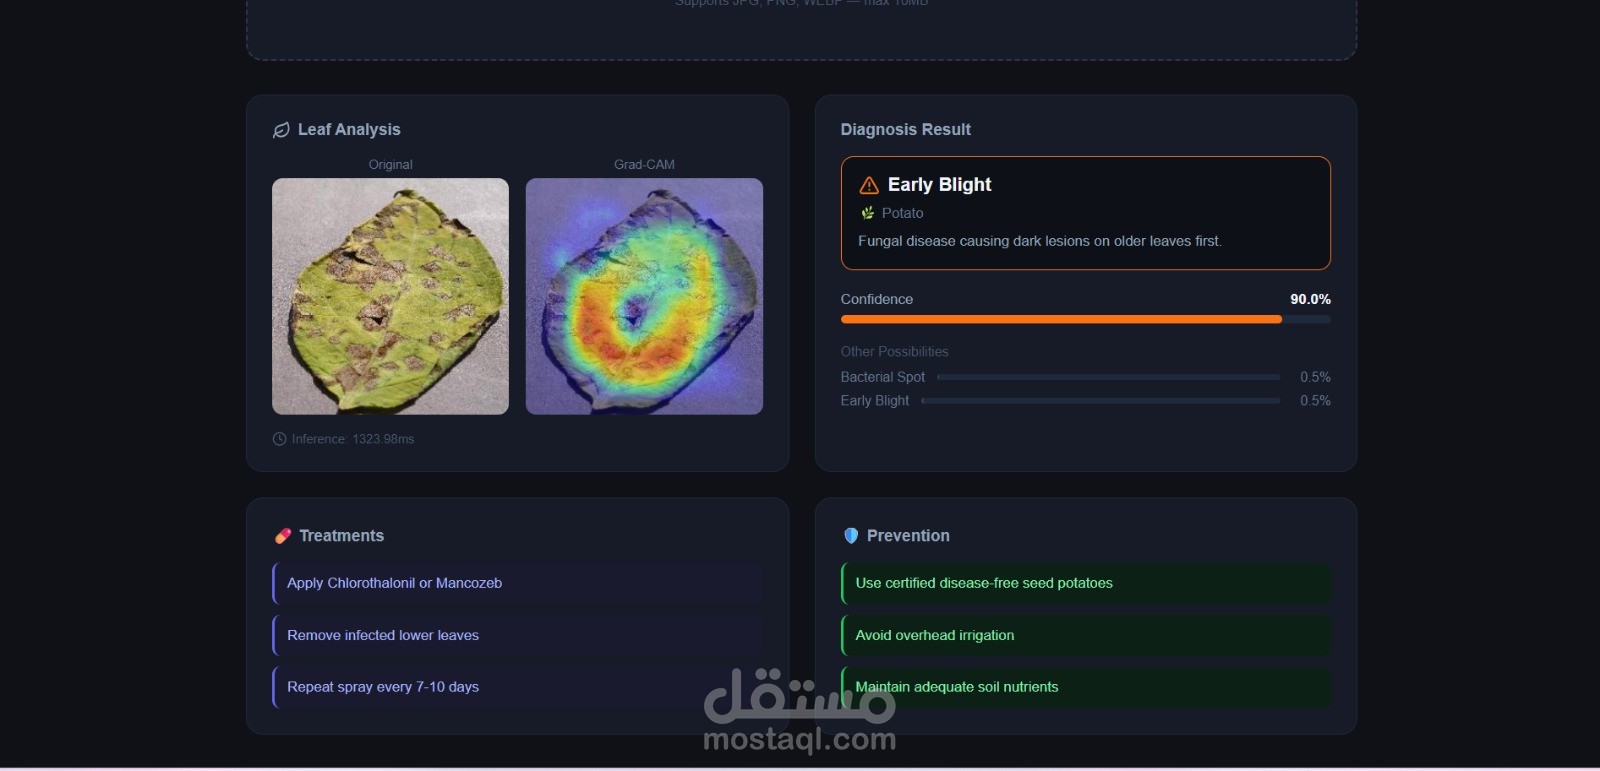Click the plant icon beside Potato
This screenshot has width=1600, height=771.
[867, 213]
